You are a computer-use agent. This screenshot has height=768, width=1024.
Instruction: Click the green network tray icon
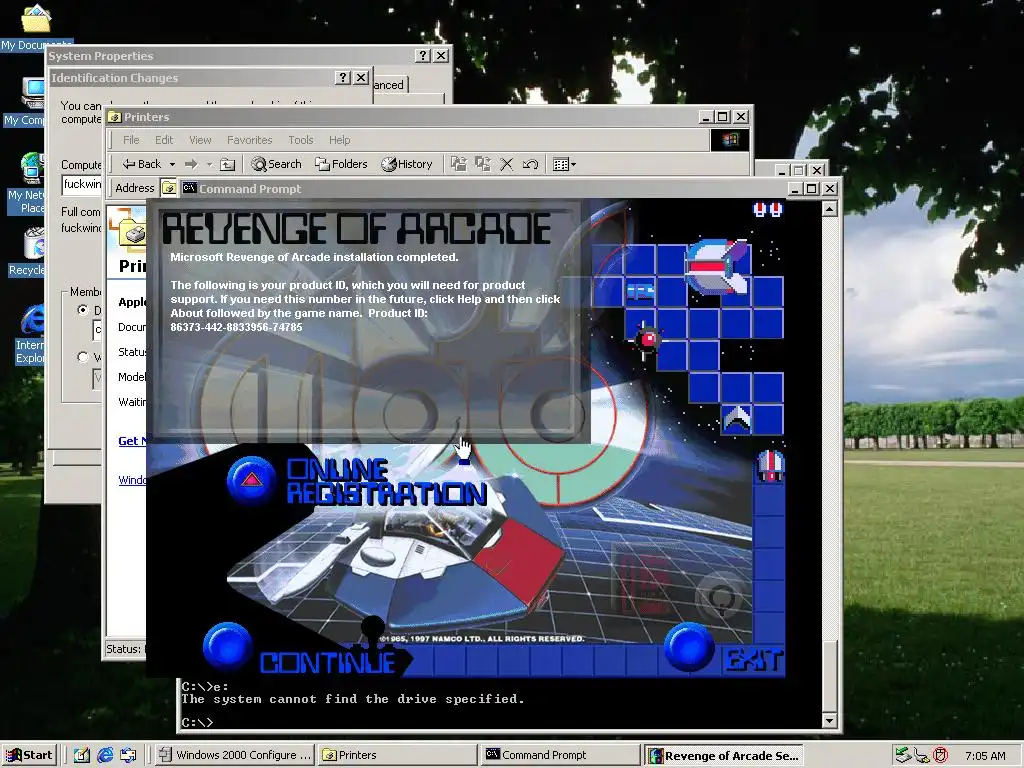[903, 755]
